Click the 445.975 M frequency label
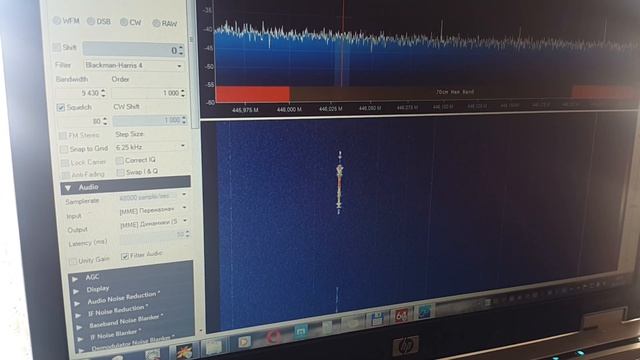This screenshot has width=640, height=360. (x=245, y=110)
